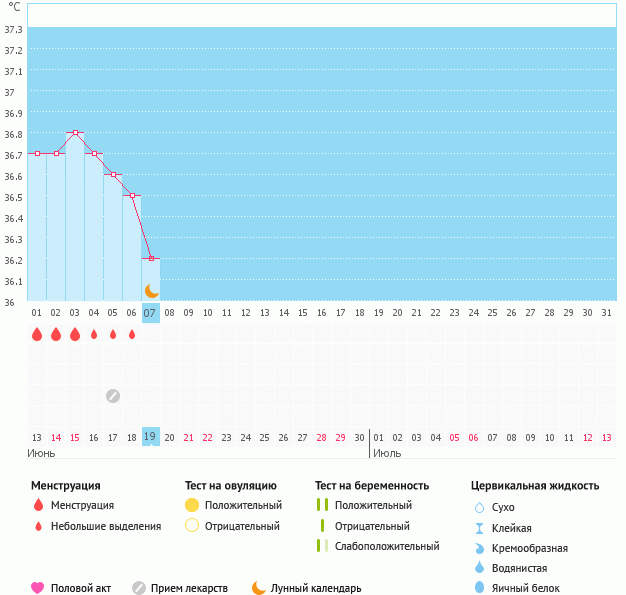The width and height of the screenshot is (626, 595).
Task: Click the menstruation drop on day 03
Action: coord(75,334)
